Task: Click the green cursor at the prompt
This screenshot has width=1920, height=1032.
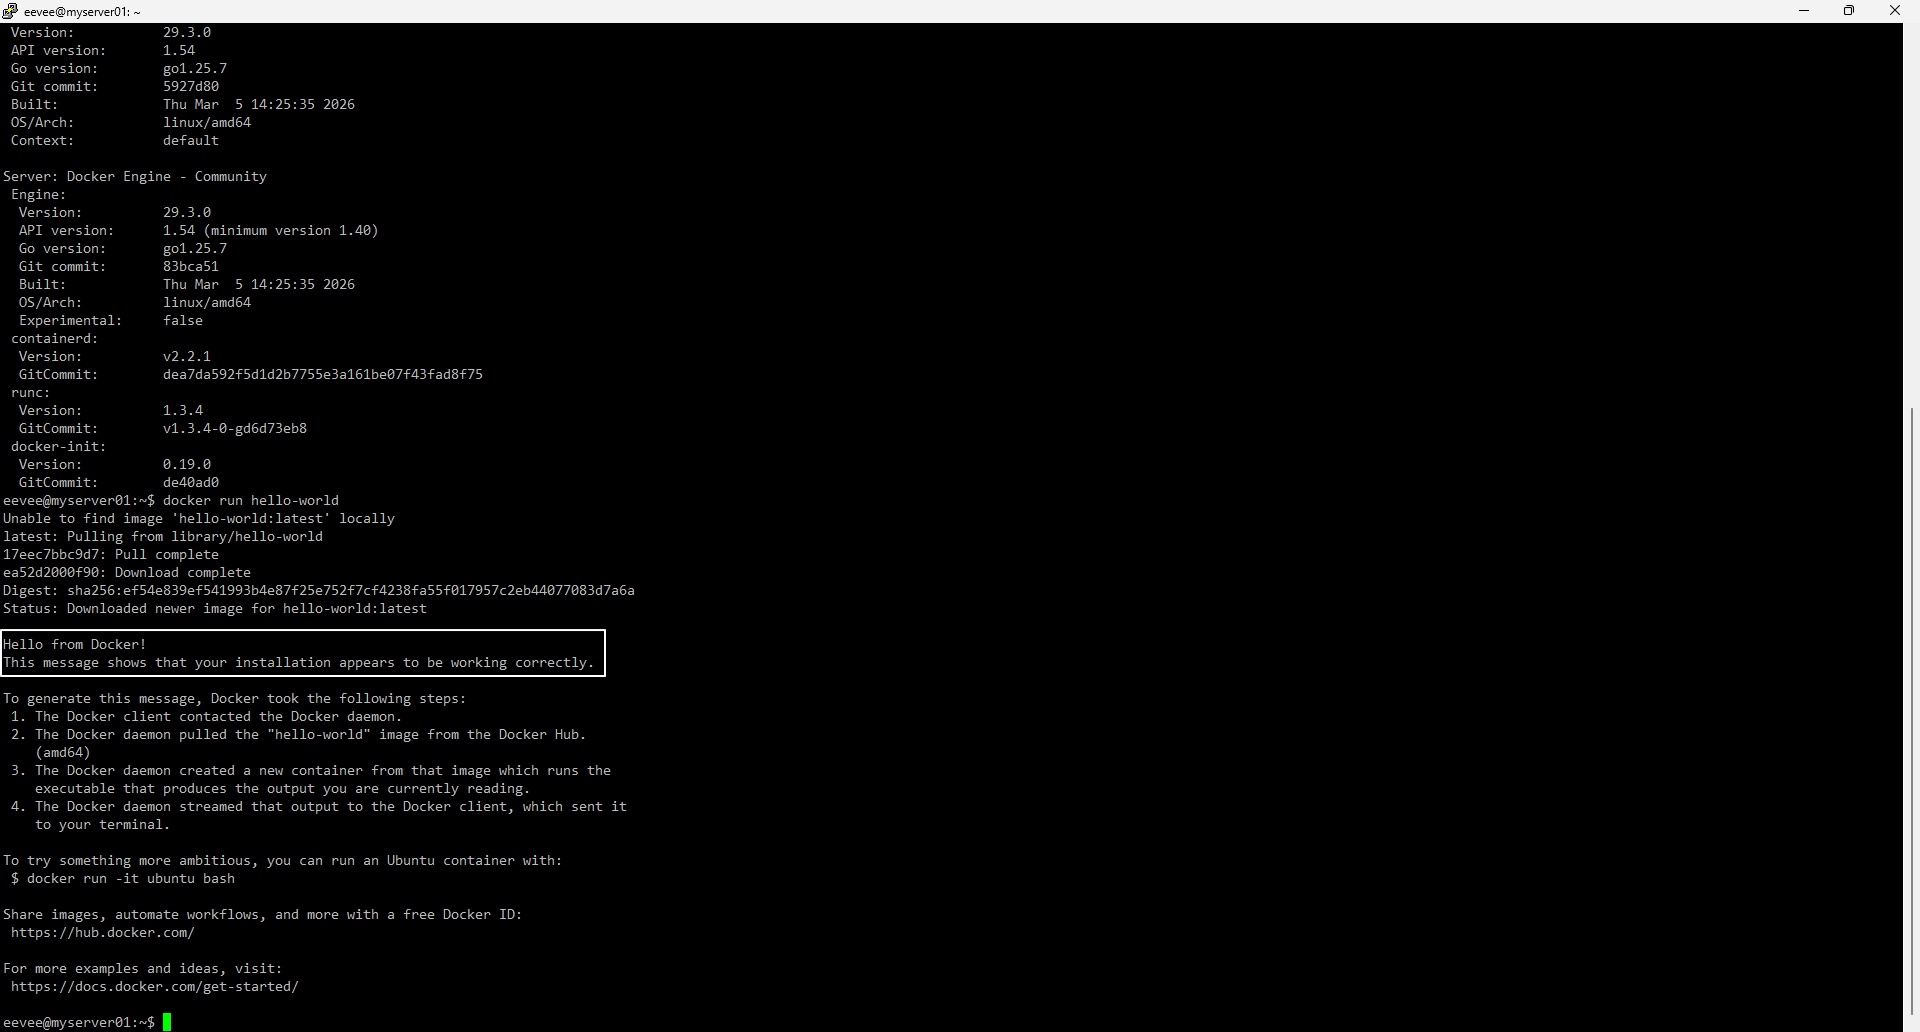Action: pyautogui.click(x=167, y=1022)
